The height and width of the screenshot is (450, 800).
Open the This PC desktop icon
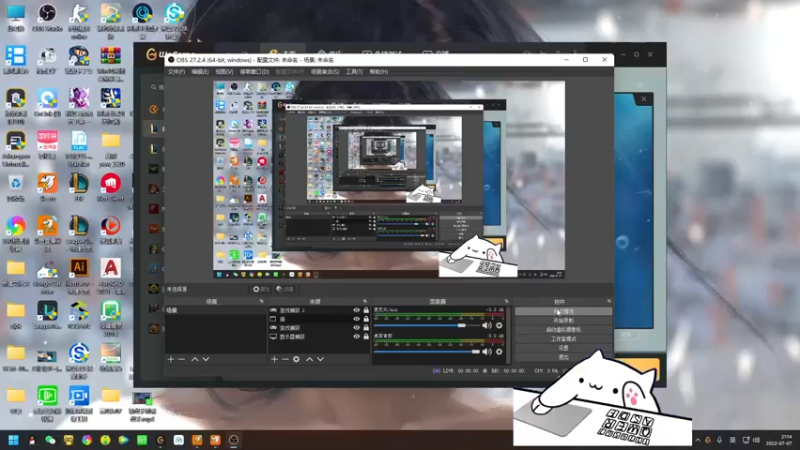click(16, 18)
